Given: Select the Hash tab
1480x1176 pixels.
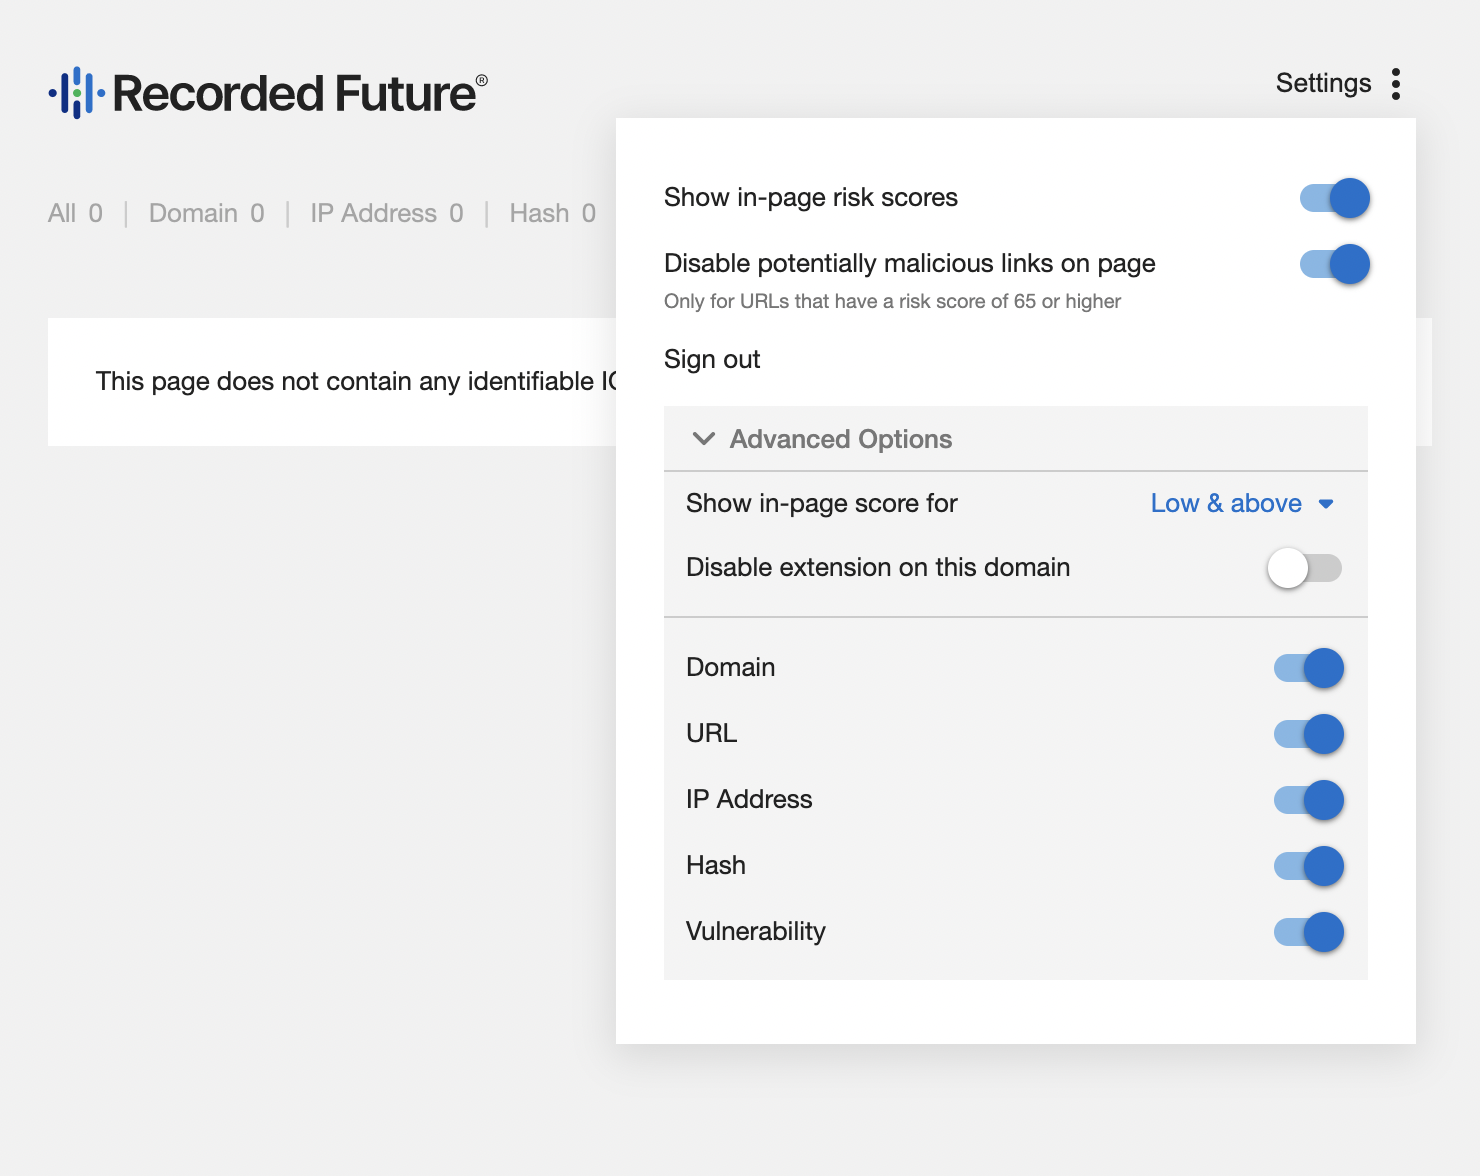Looking at the screenshot, I should point(552,213).
